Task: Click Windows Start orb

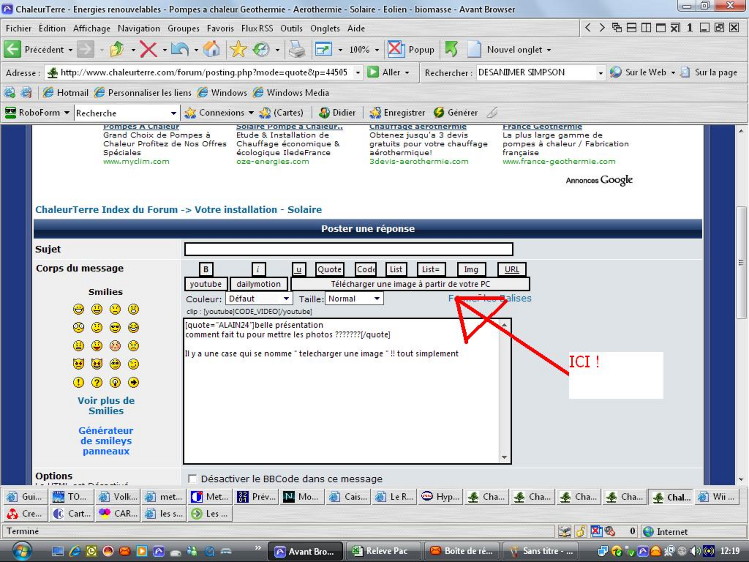Action: click(x=21, y=551)
